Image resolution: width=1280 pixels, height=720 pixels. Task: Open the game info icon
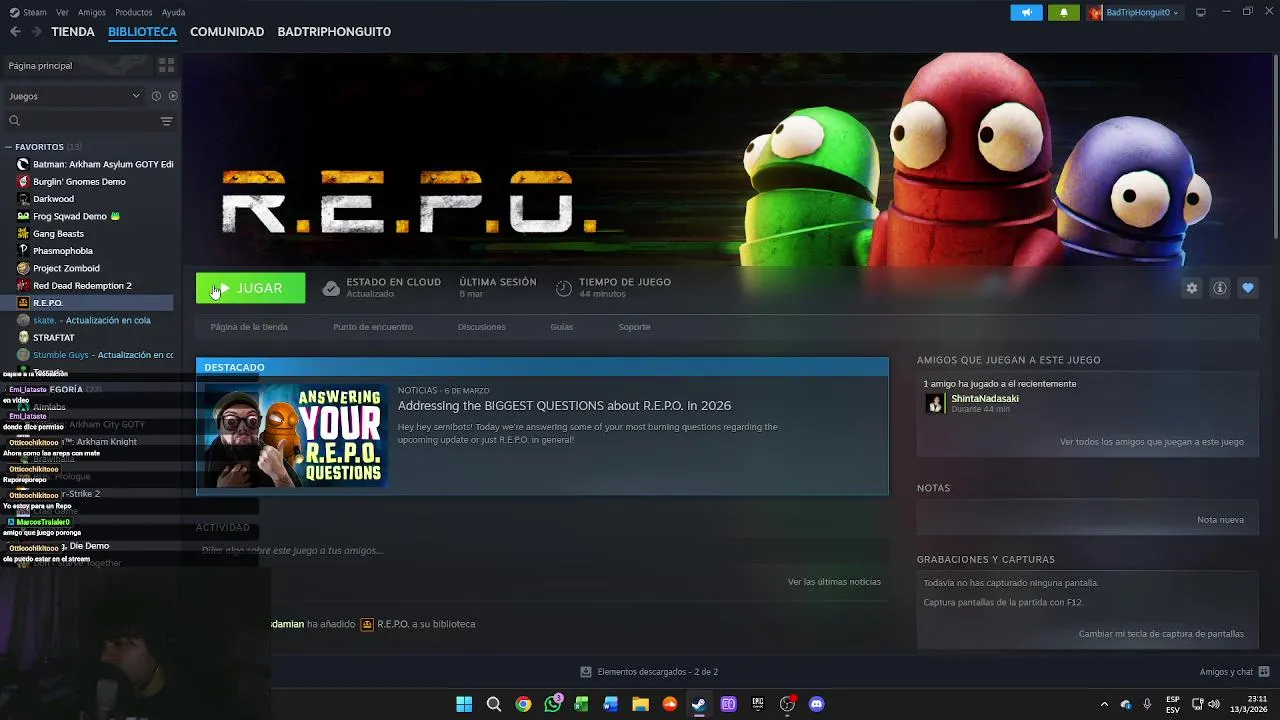click(x=1220, y=288)
